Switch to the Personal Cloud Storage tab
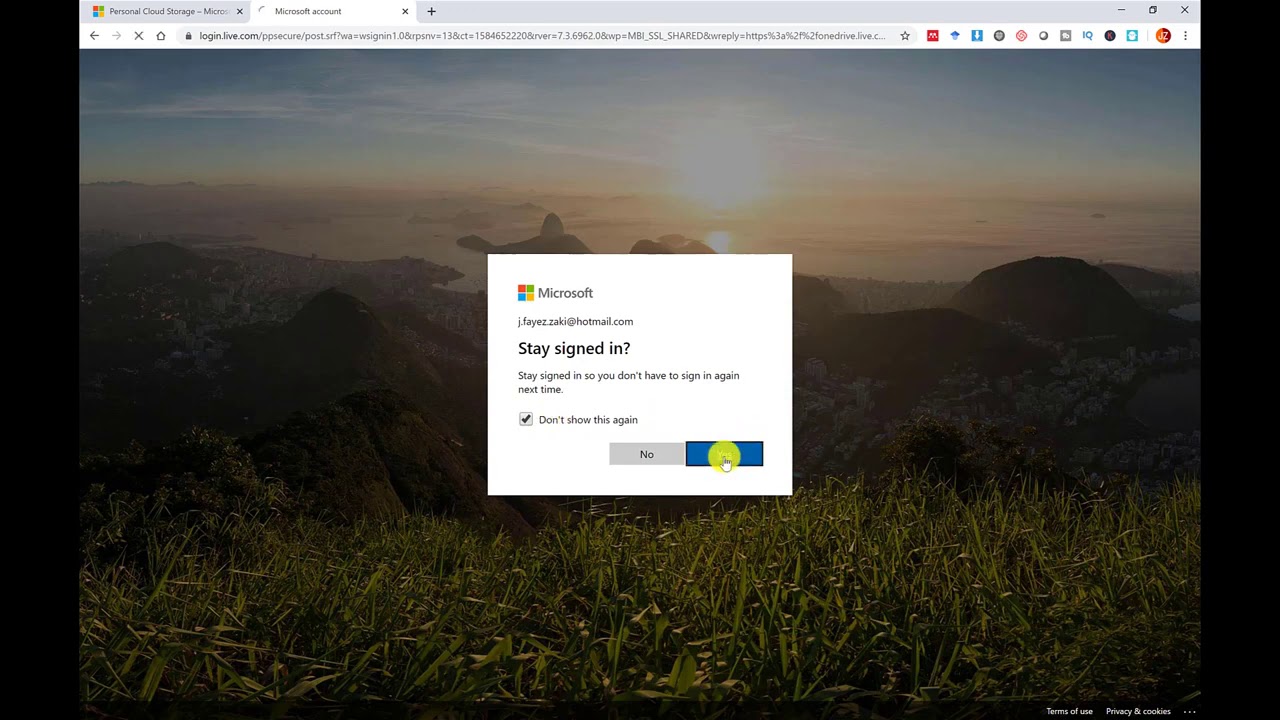 tap(168, 11)
